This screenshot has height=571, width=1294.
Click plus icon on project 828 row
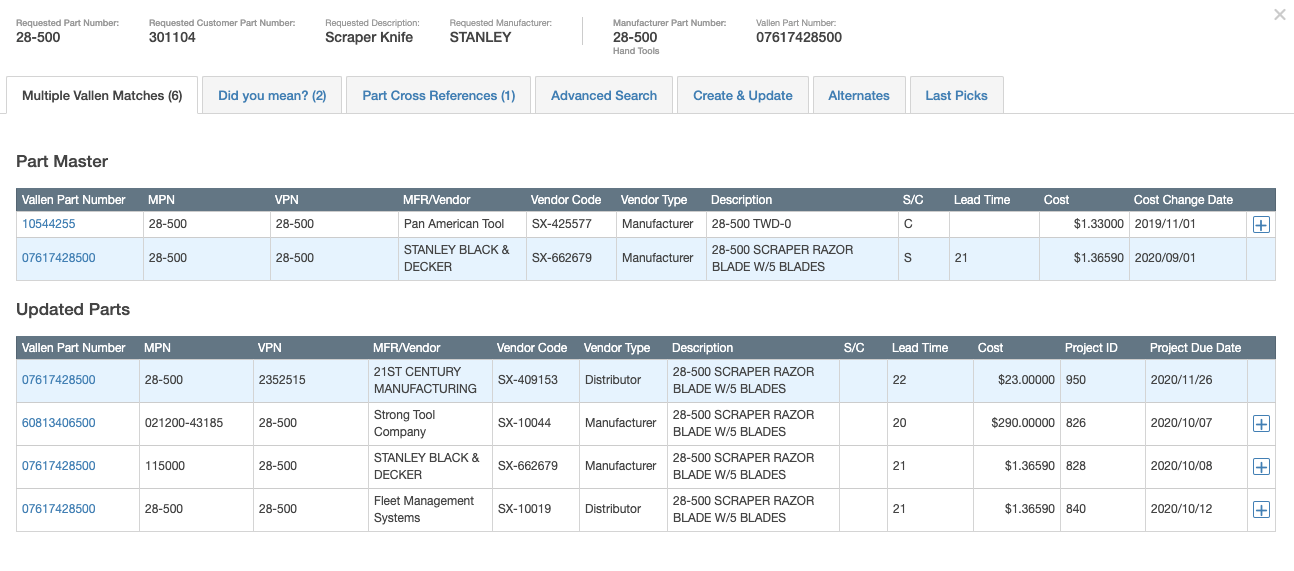pos(1261,467)
